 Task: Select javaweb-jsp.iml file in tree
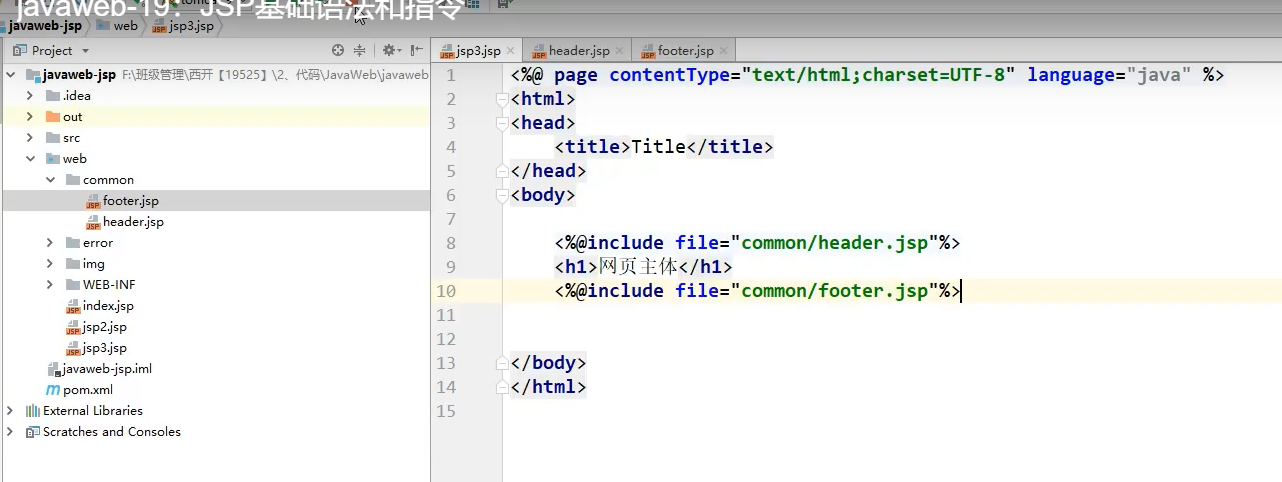point(107,369)
